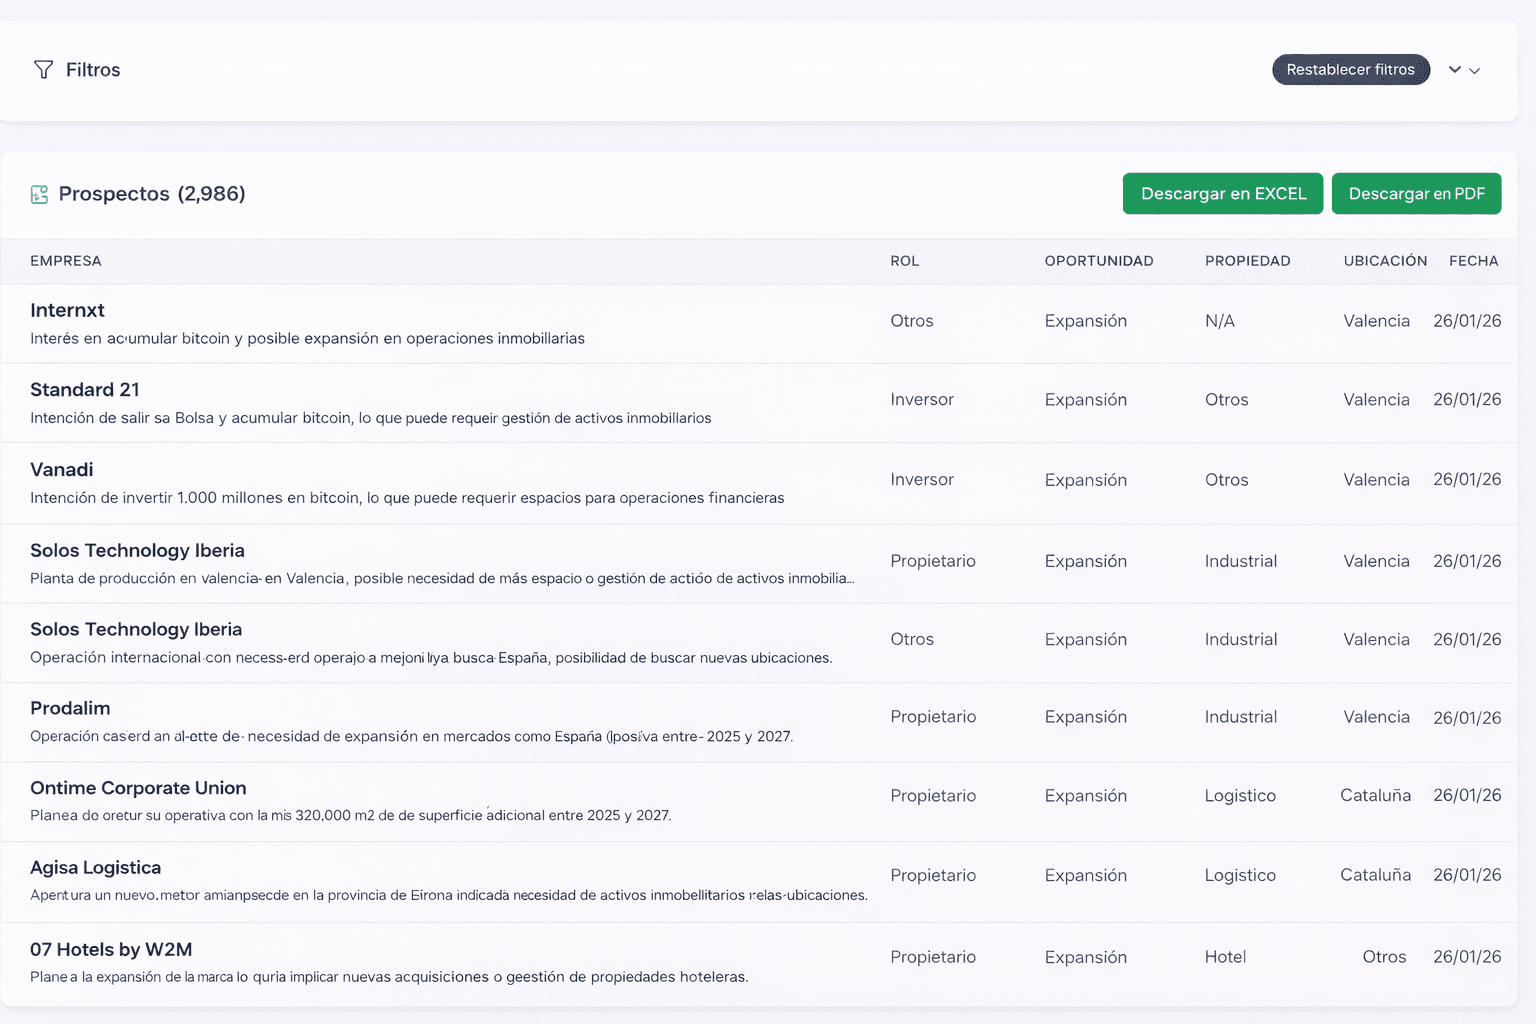Click the funnel filter icon
The width and height of the screenshot is (1536, 1024).
[x=43, y=70]
